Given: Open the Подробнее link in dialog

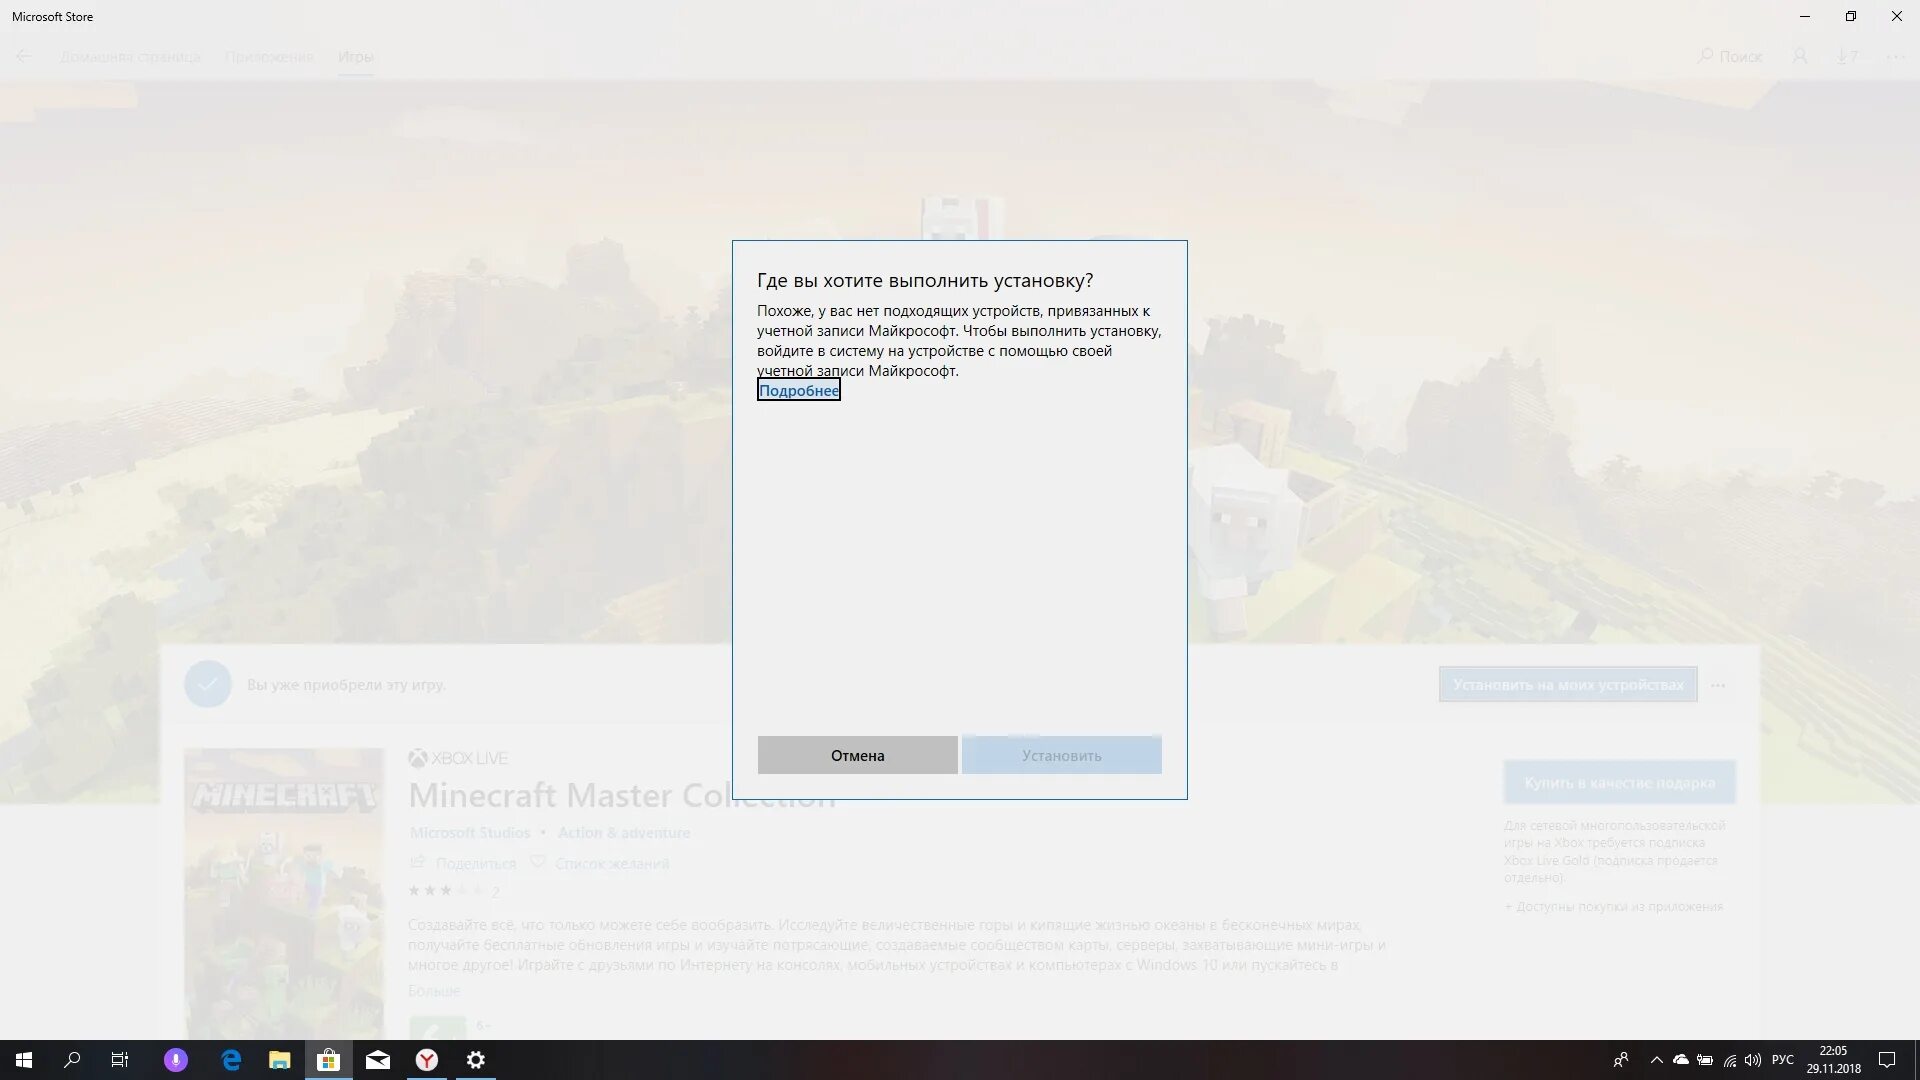Looking at the screenshot, I should [x=799, y=390].
